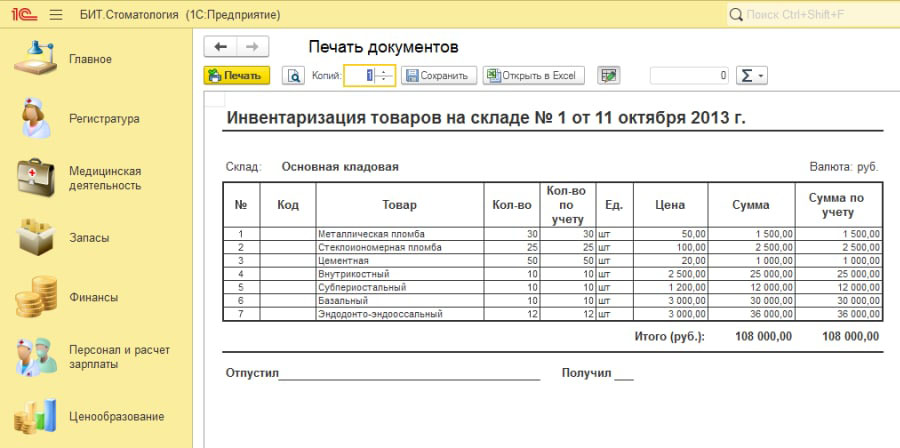Open the Финансы section
The height and width of the screenshot is (448, 900).
click(x=94, y=298)
